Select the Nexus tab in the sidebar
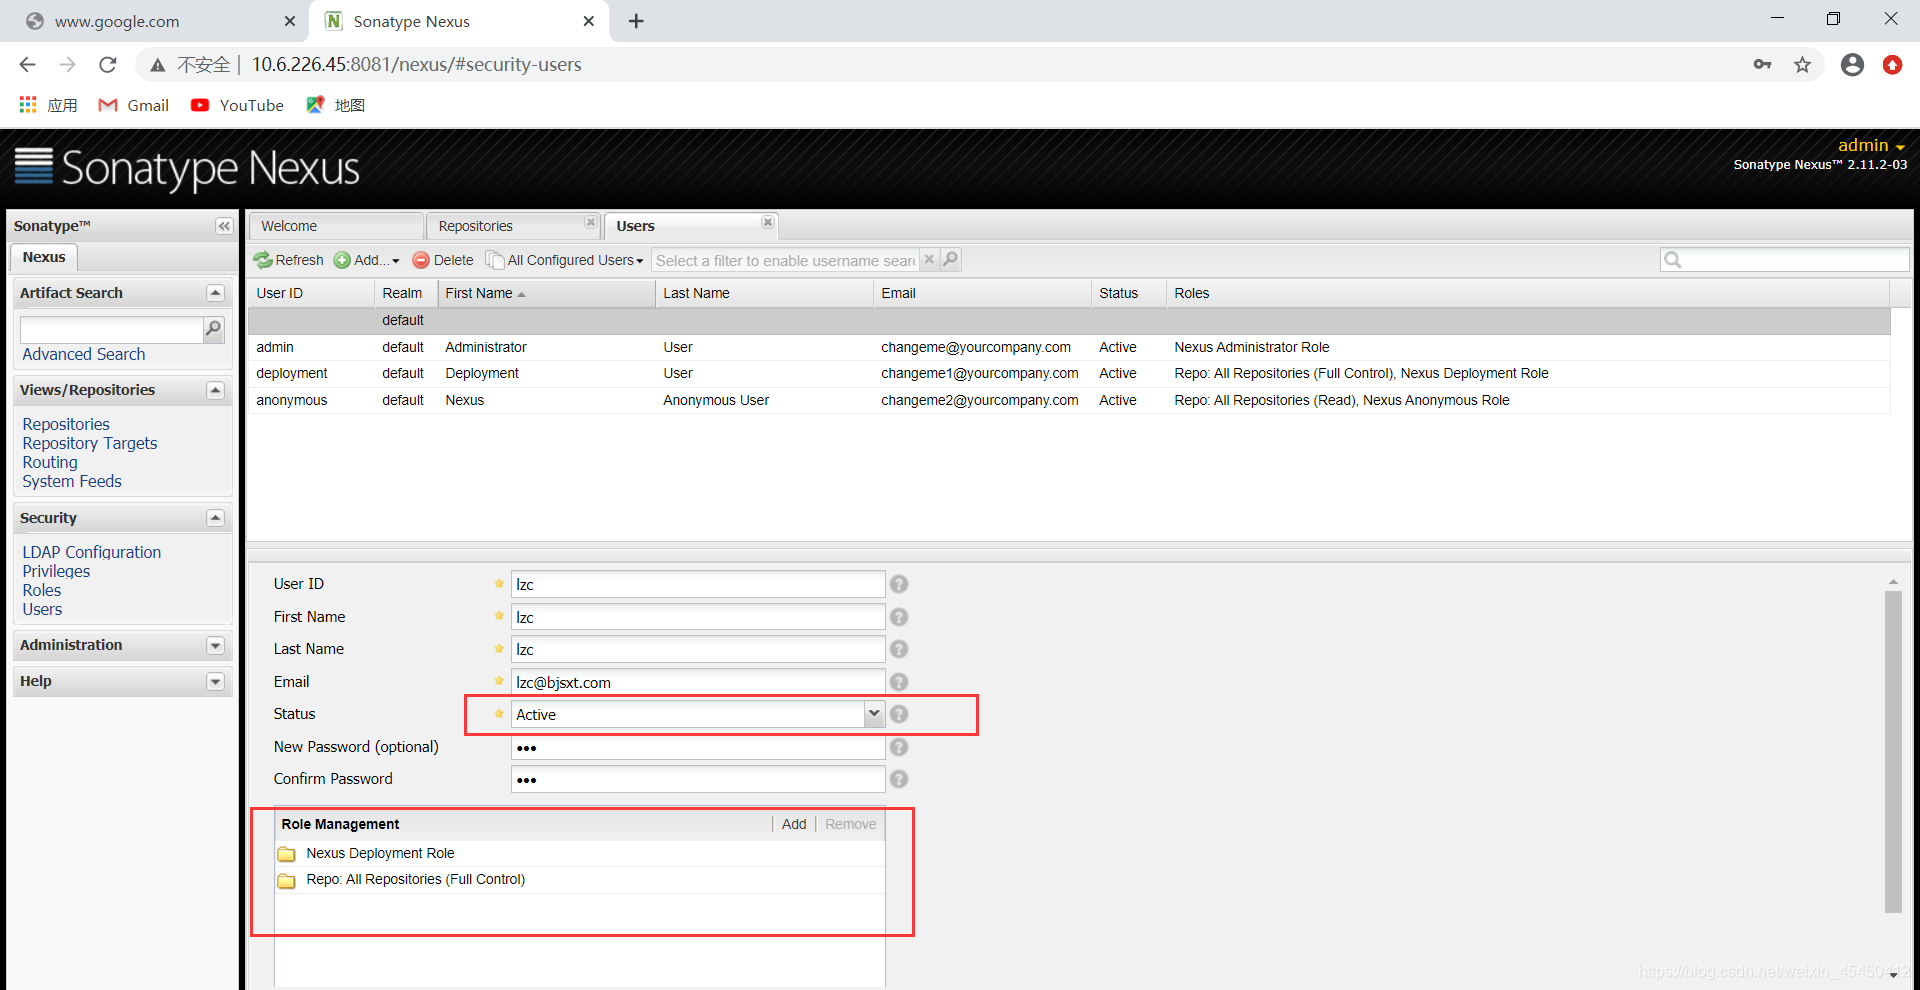Image resolution: width=1920 pixels, height=990 pixels. click(44, 257)
